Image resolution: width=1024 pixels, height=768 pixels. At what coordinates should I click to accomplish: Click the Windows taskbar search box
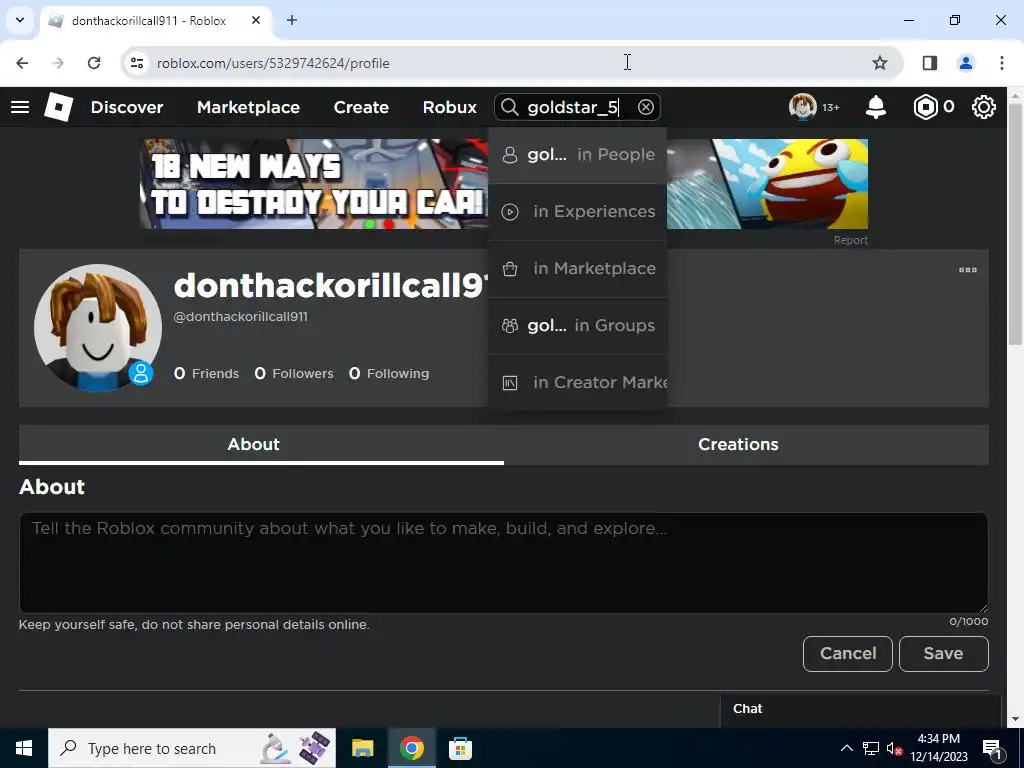(192, 748)
